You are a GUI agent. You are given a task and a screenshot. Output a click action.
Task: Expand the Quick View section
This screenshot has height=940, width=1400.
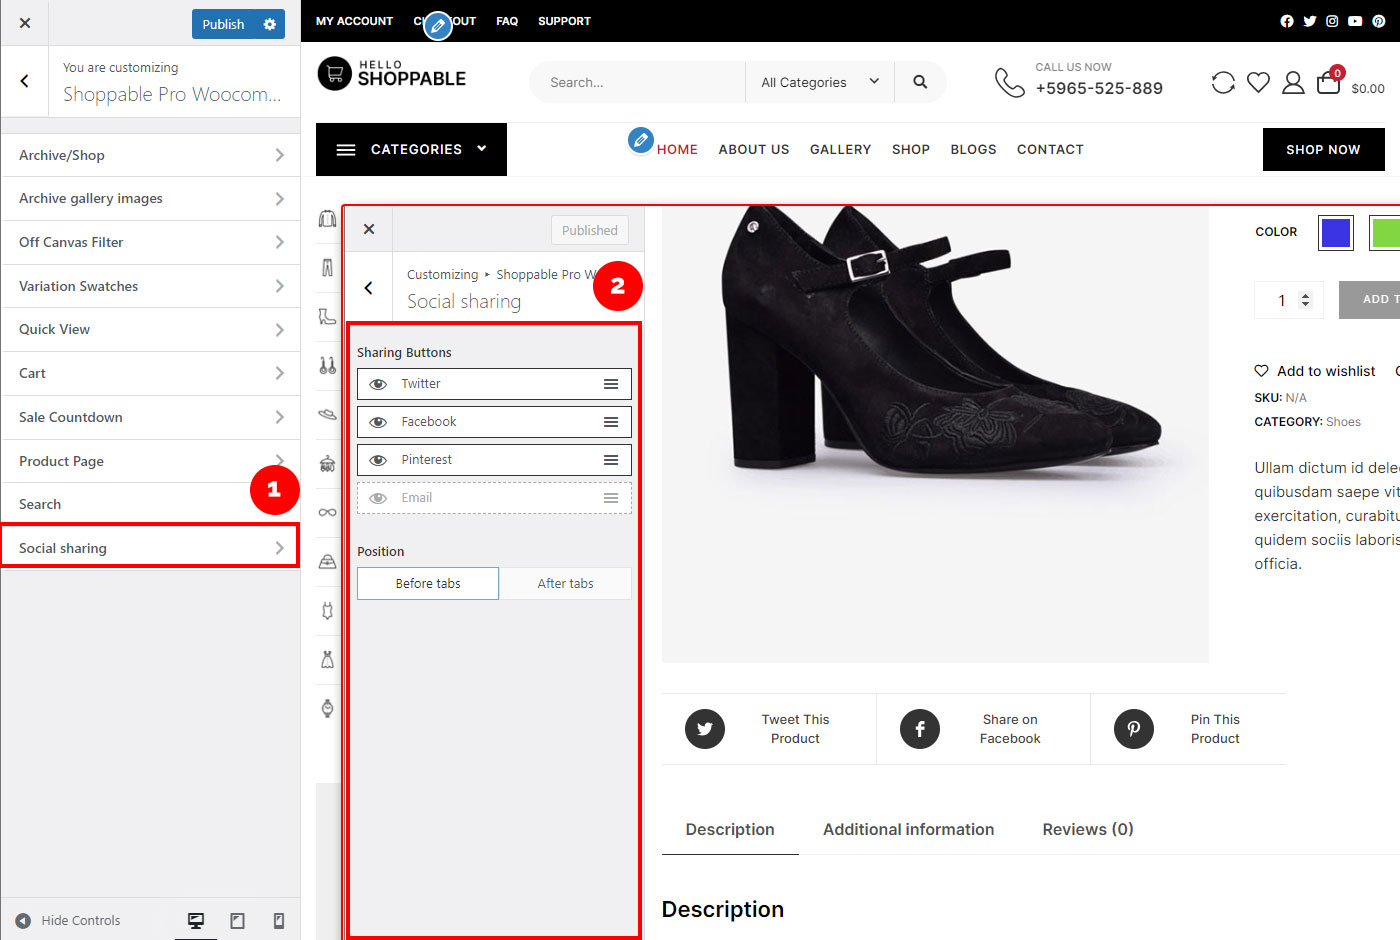click(x=150, y=329)
